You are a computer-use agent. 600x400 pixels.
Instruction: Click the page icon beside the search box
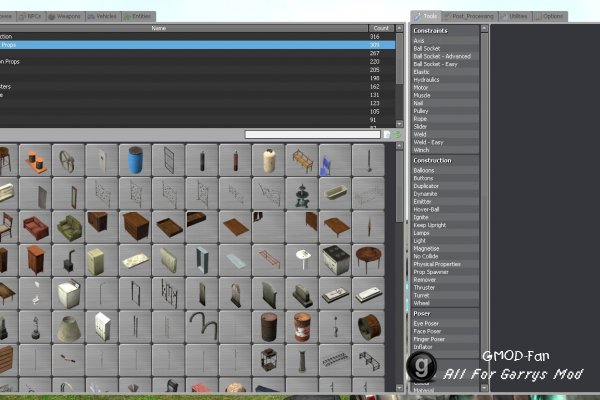pyautogui.click(x=387, y=134)
